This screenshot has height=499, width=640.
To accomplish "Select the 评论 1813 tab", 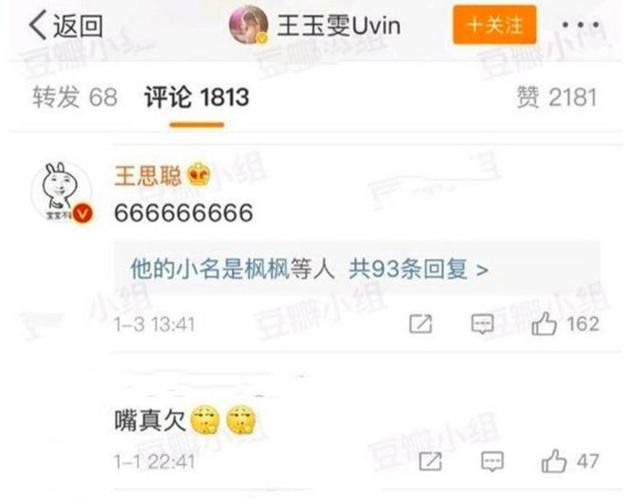I will pos(196,97).
